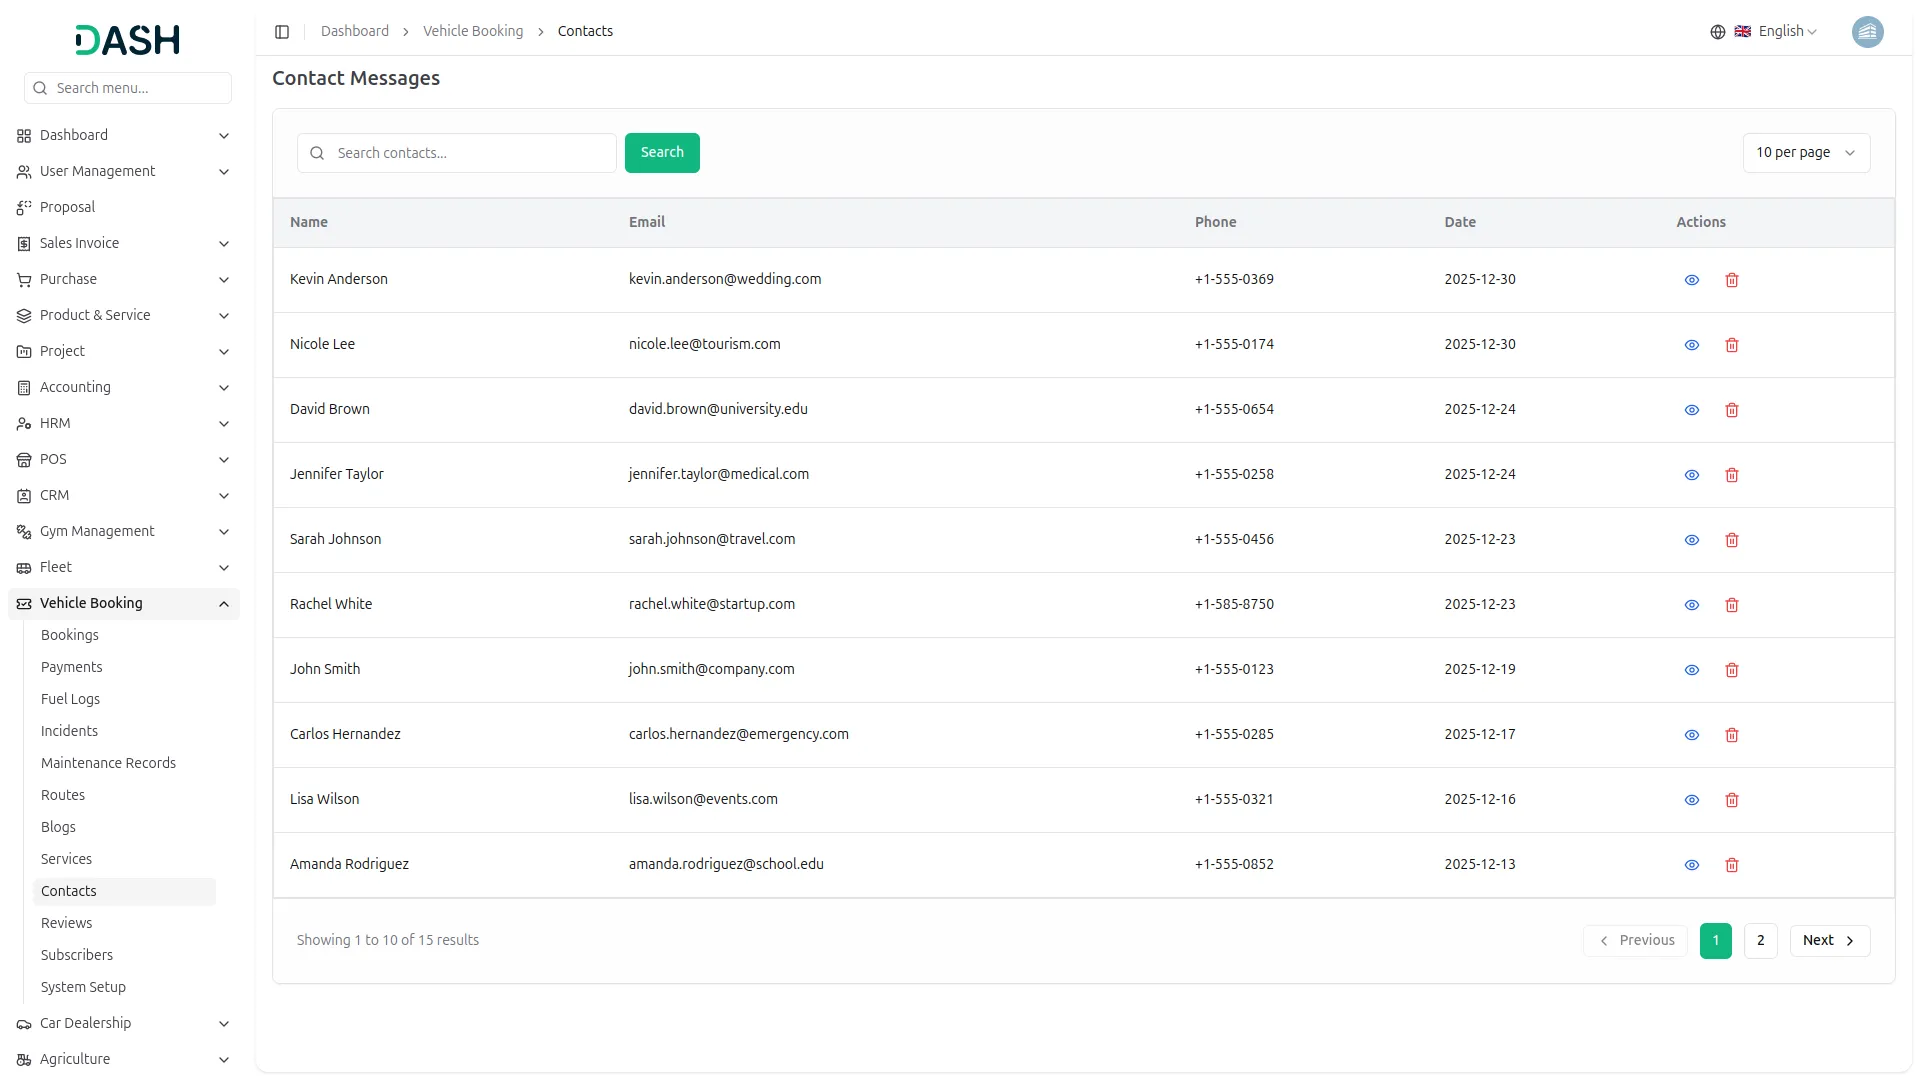Delete Rachel White's message entry
This screenshot has height=1080, width=1920.
[1732, 605]
